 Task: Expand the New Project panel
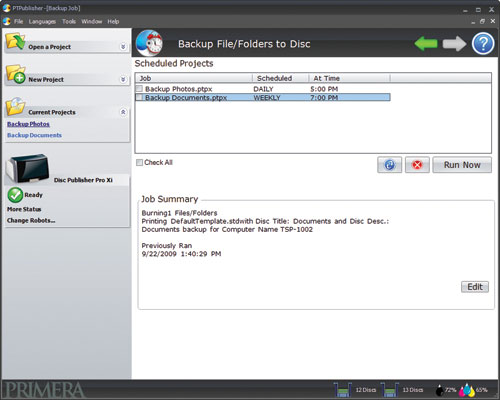[x=123, y=79]
